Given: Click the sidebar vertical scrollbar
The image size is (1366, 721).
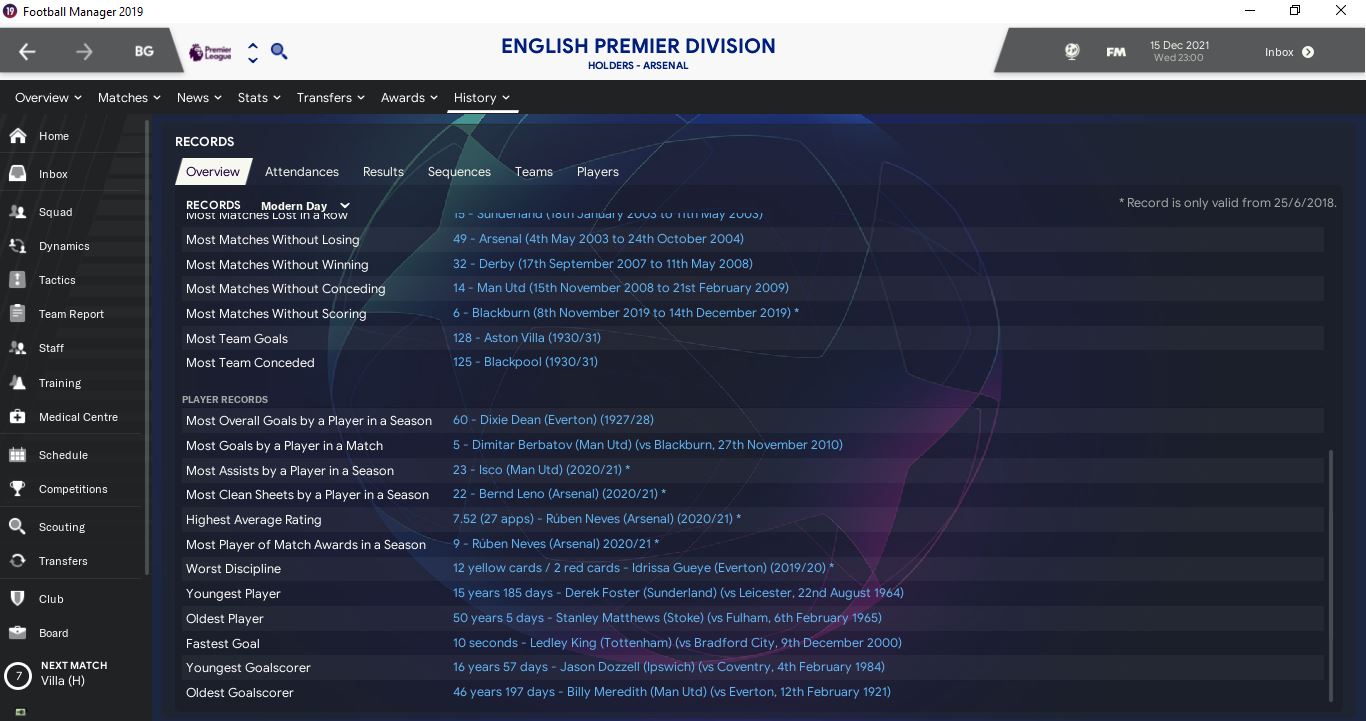Looking at the screenshot, I should 147,349.
